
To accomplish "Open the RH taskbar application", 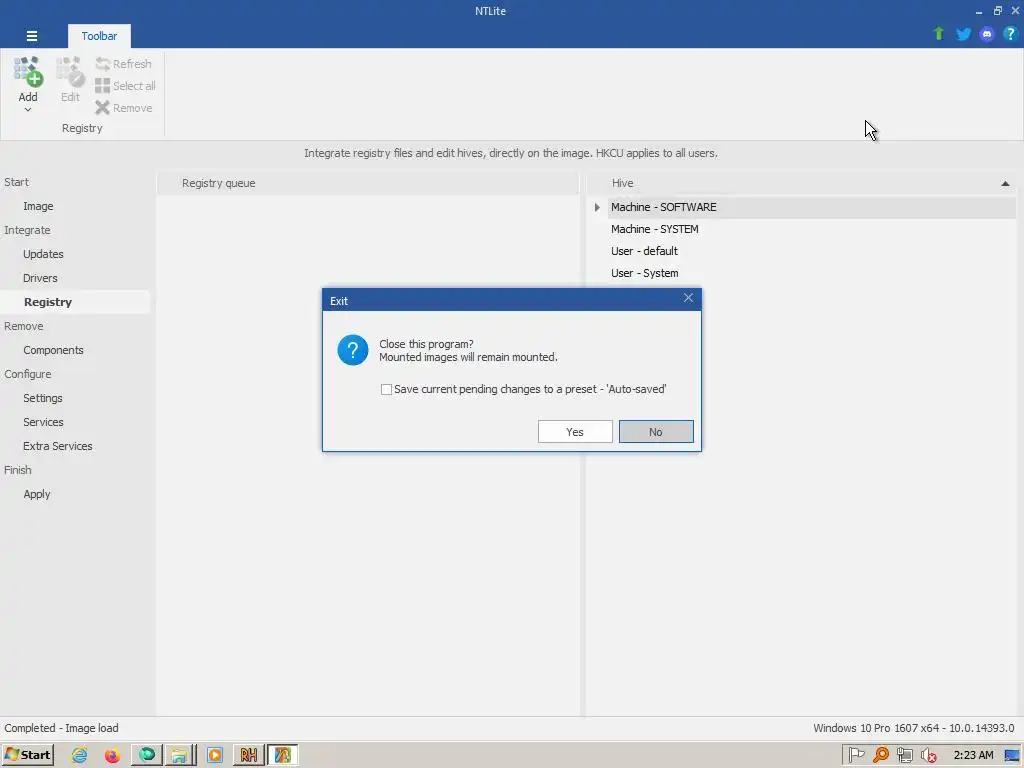I will [x=248, y=755].
